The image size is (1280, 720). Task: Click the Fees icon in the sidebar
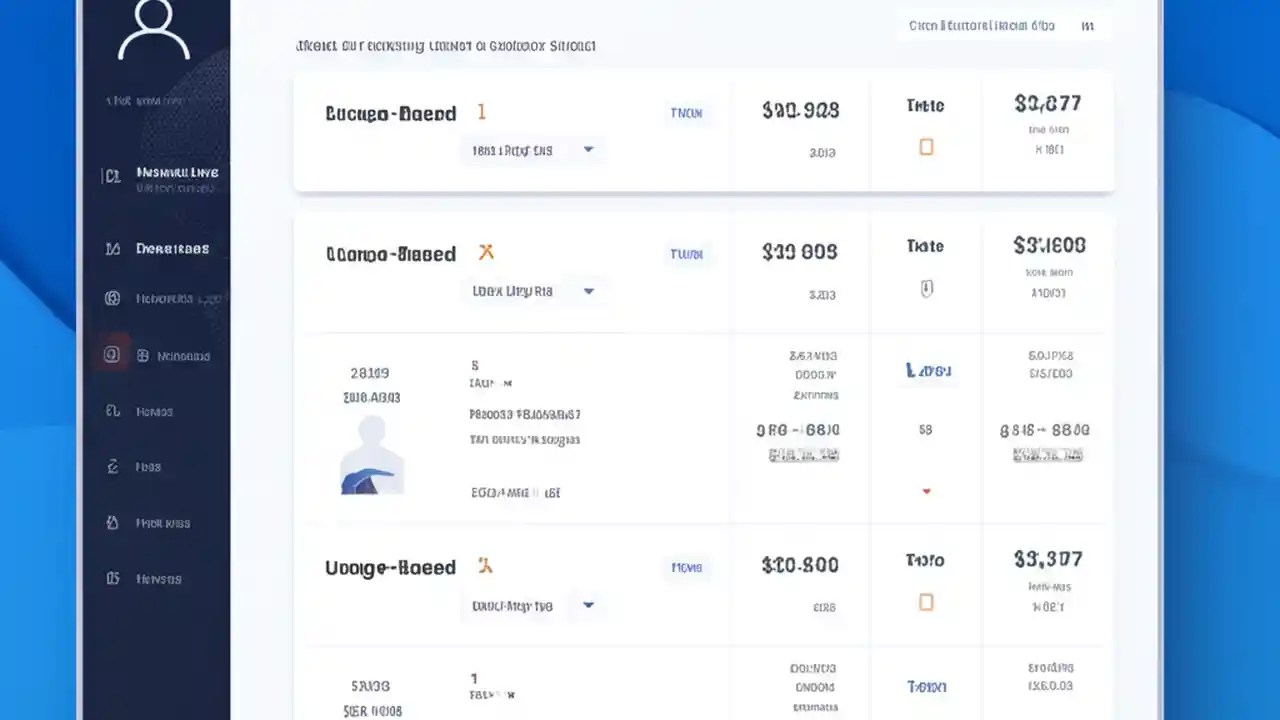113,466
